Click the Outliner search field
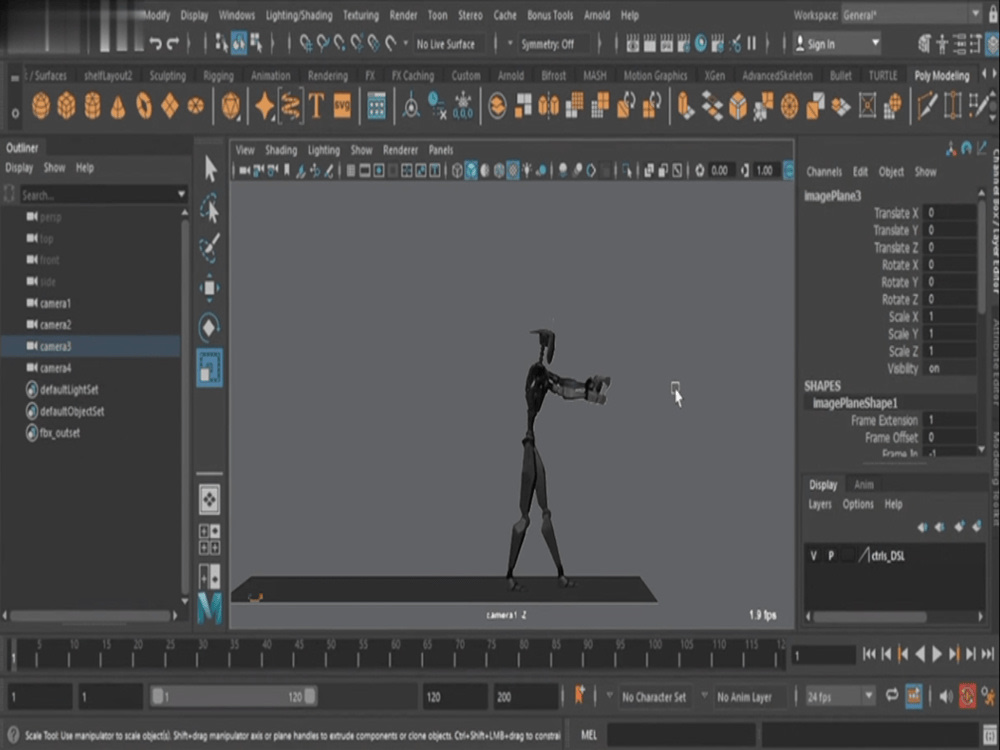The width and height of the screenshot is (1000, 750). point(97,194)
